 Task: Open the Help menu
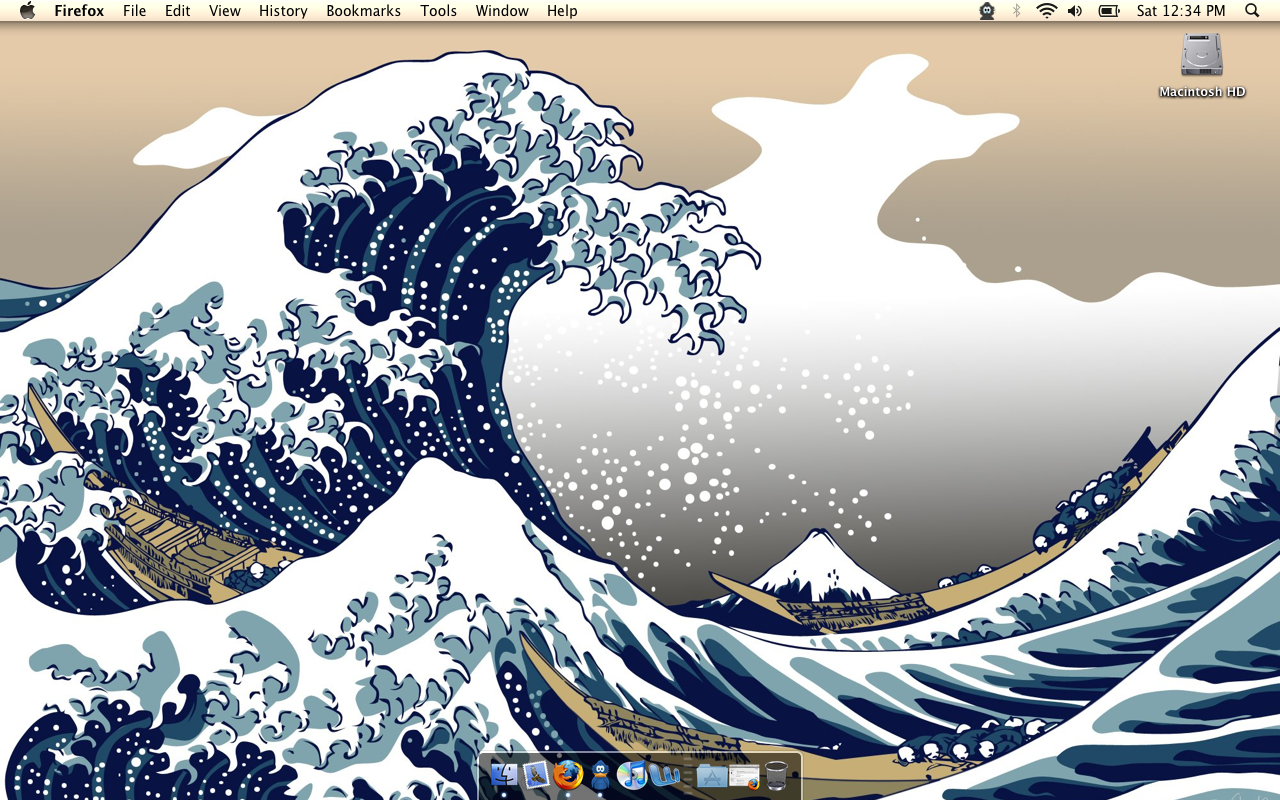(562, 11)
